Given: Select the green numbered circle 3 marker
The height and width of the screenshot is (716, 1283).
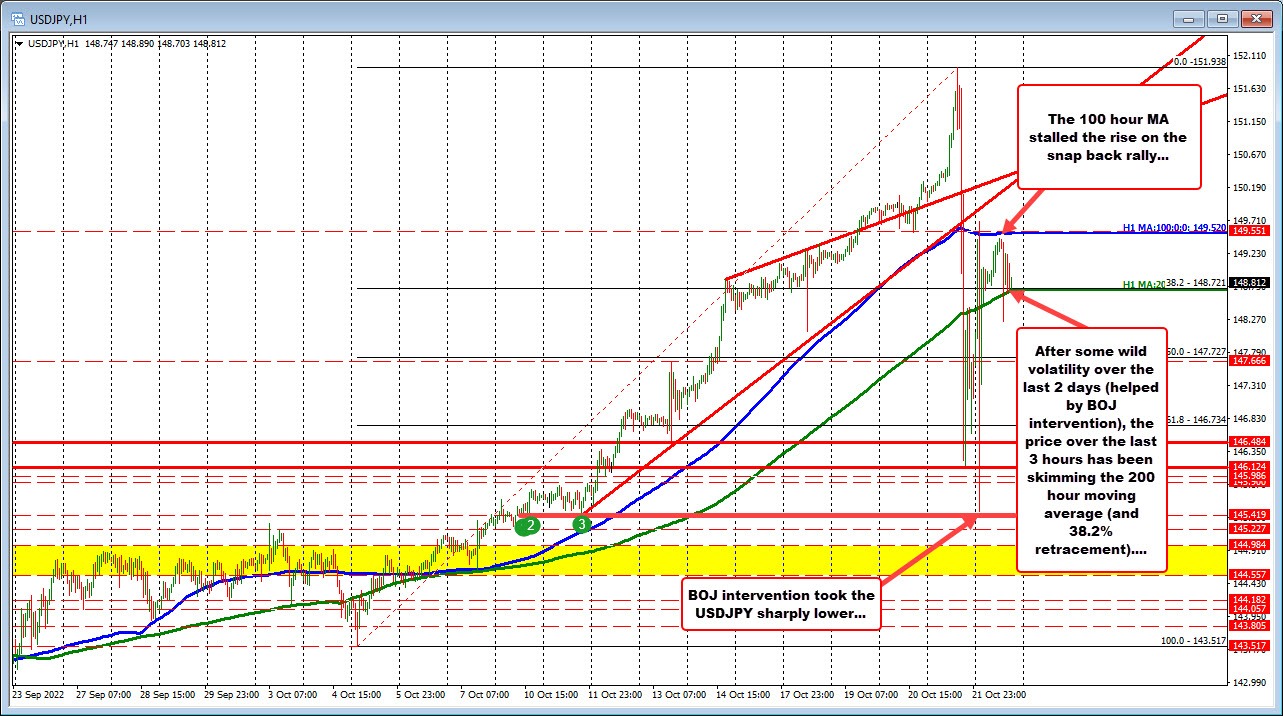Looking at the screenshot, I should (581, 523).
